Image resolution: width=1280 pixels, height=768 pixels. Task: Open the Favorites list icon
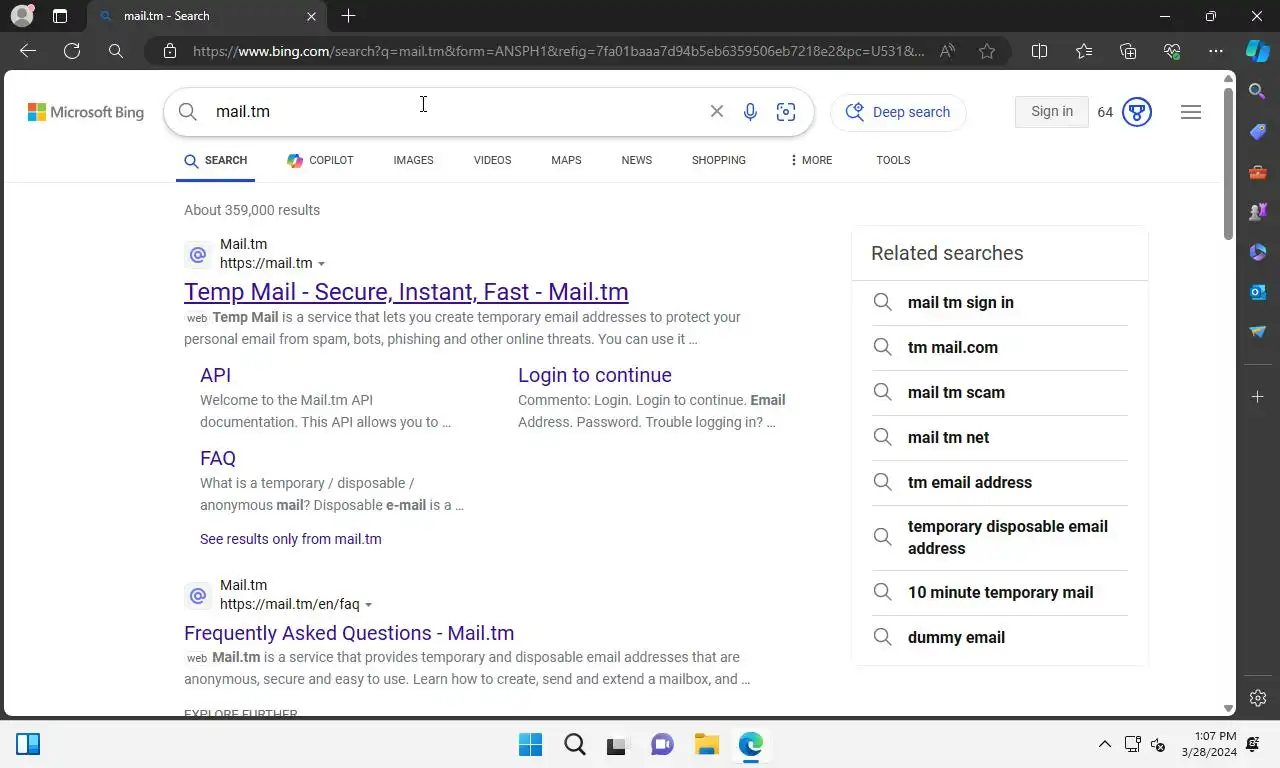click(1084, 51)
